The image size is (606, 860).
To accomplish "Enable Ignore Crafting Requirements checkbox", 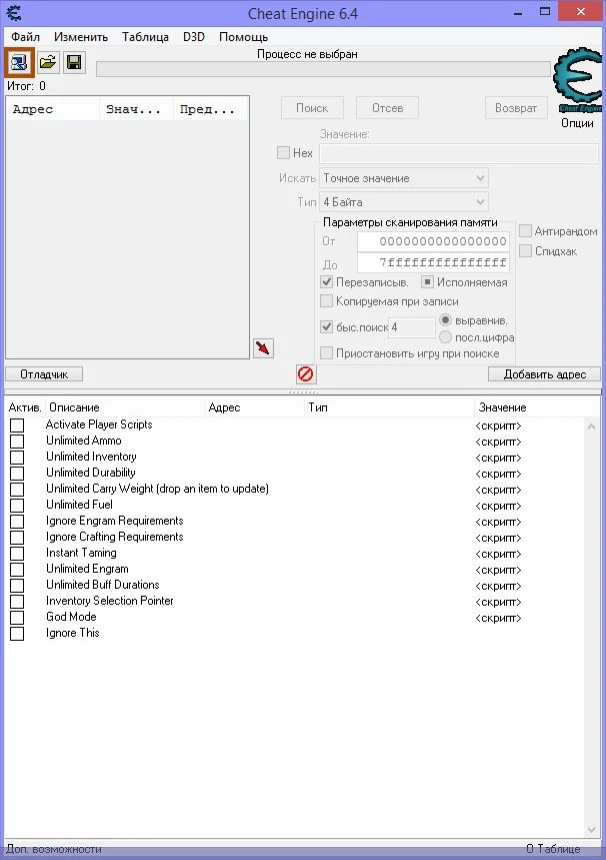I will (x=17, y=537).
